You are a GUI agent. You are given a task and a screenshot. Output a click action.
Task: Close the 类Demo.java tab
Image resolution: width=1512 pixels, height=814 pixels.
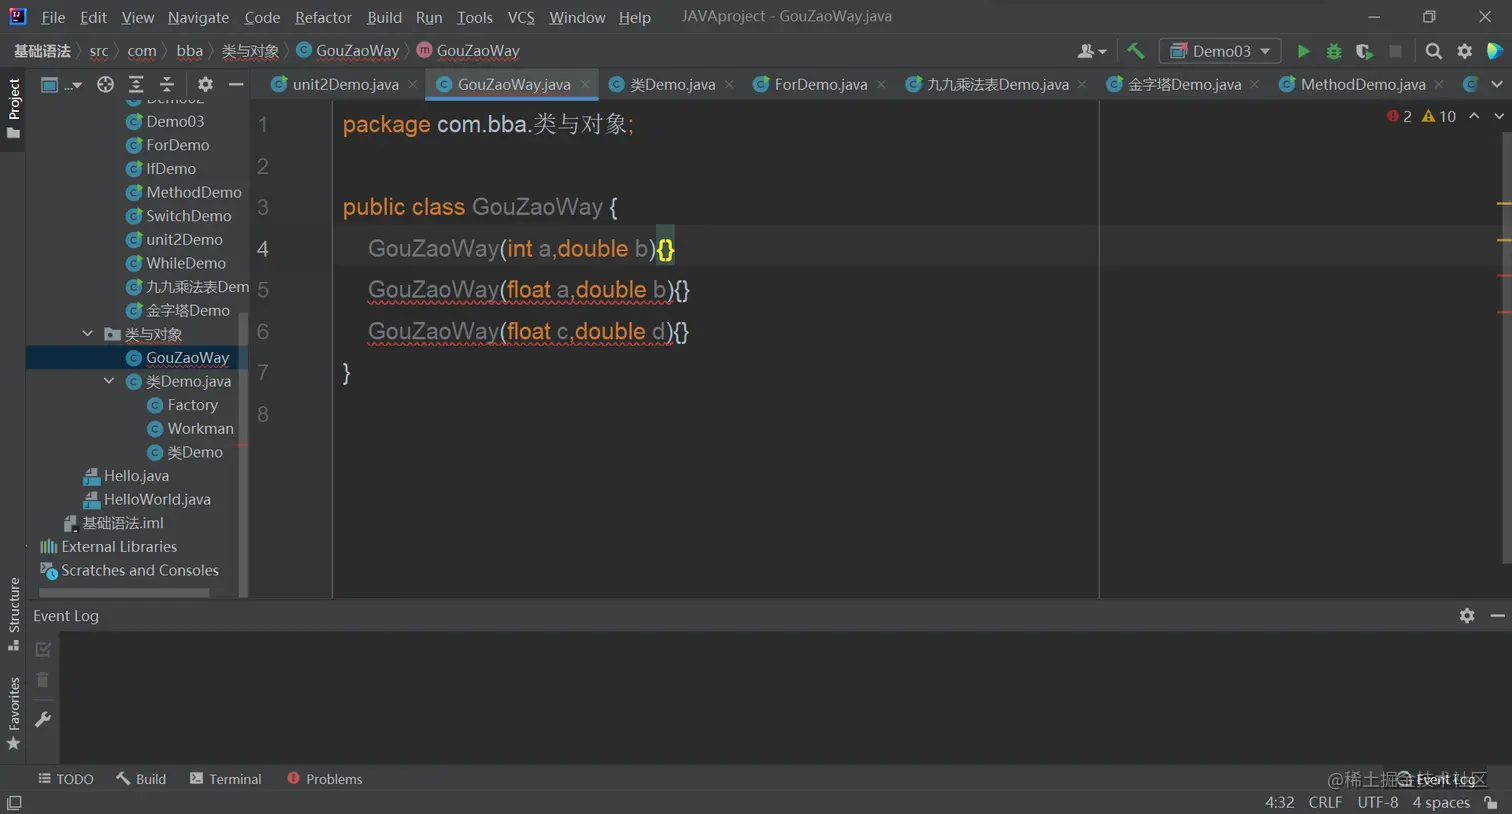[x=729, y=85]
